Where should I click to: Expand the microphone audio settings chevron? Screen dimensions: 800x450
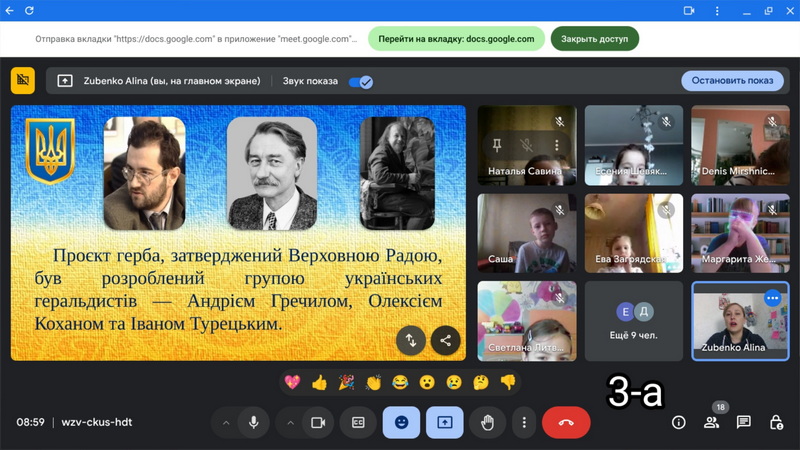(x=226, y=423)
